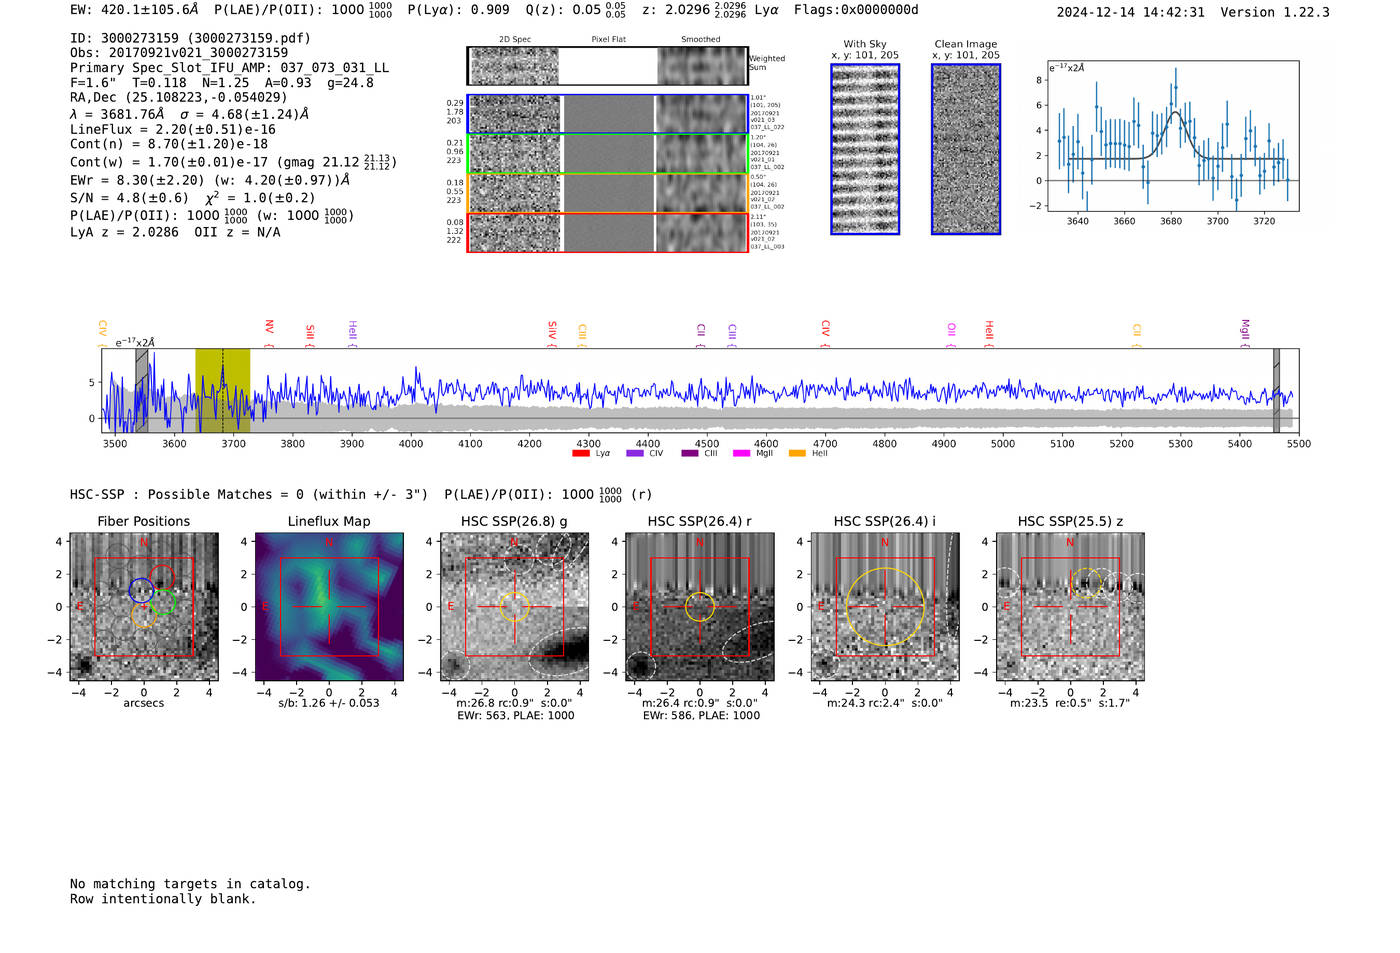Select the 'EWr: 586, PLAE: 1000' caption

[701, 716]
